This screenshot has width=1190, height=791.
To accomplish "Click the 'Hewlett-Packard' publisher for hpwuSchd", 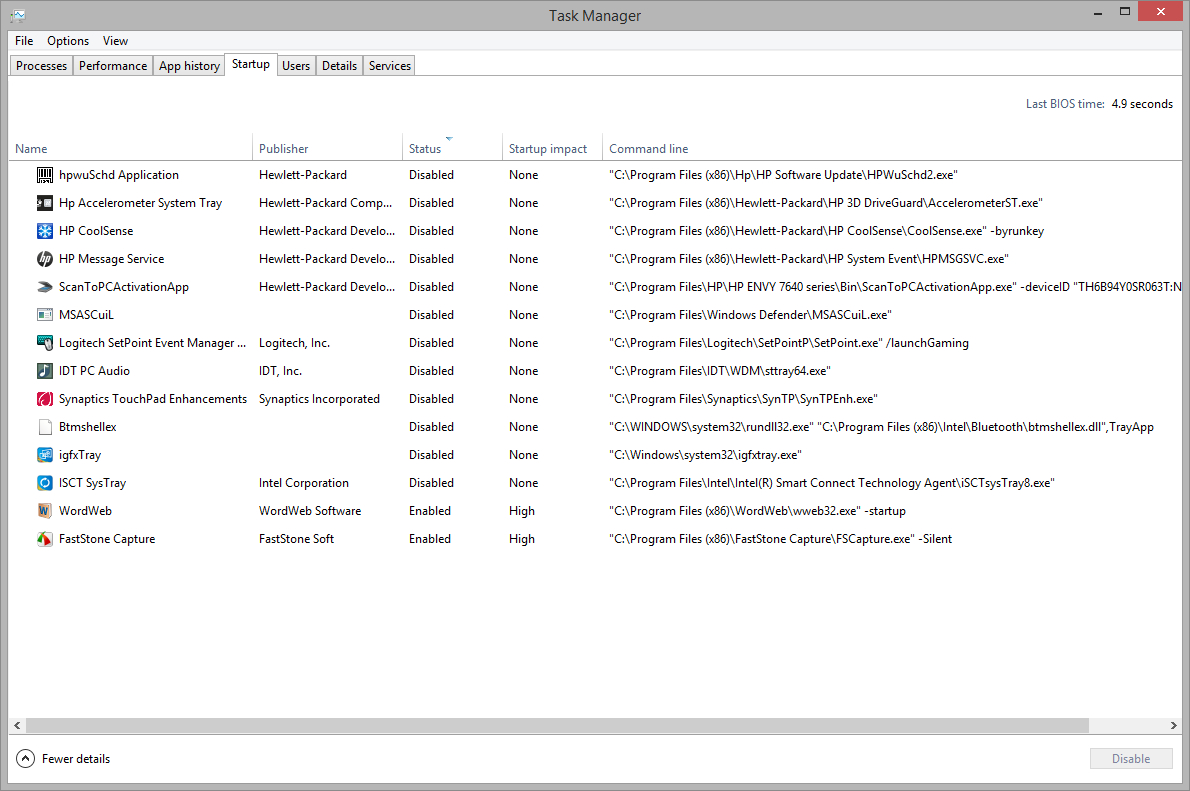I will pyautogui.click(x=303, y=175).
